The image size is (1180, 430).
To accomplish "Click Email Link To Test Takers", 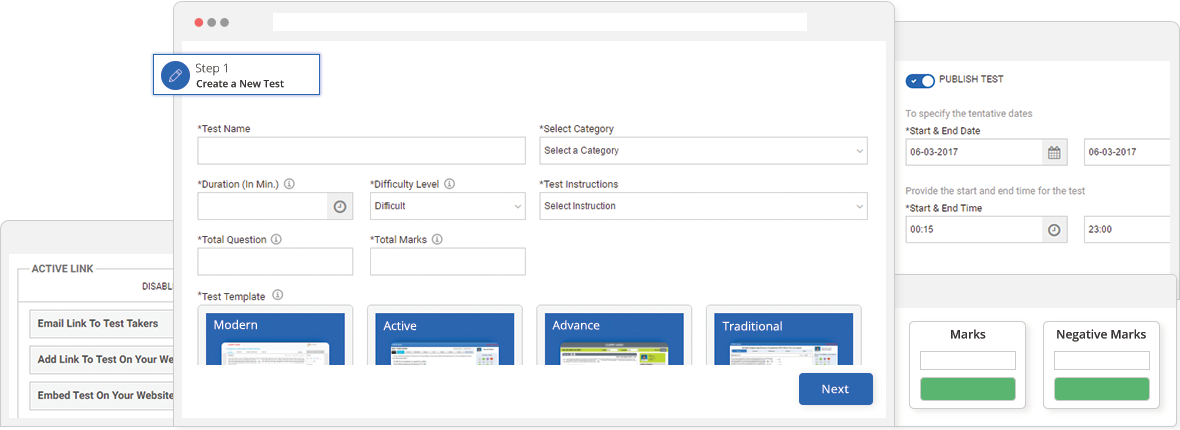I will [102, 324].
